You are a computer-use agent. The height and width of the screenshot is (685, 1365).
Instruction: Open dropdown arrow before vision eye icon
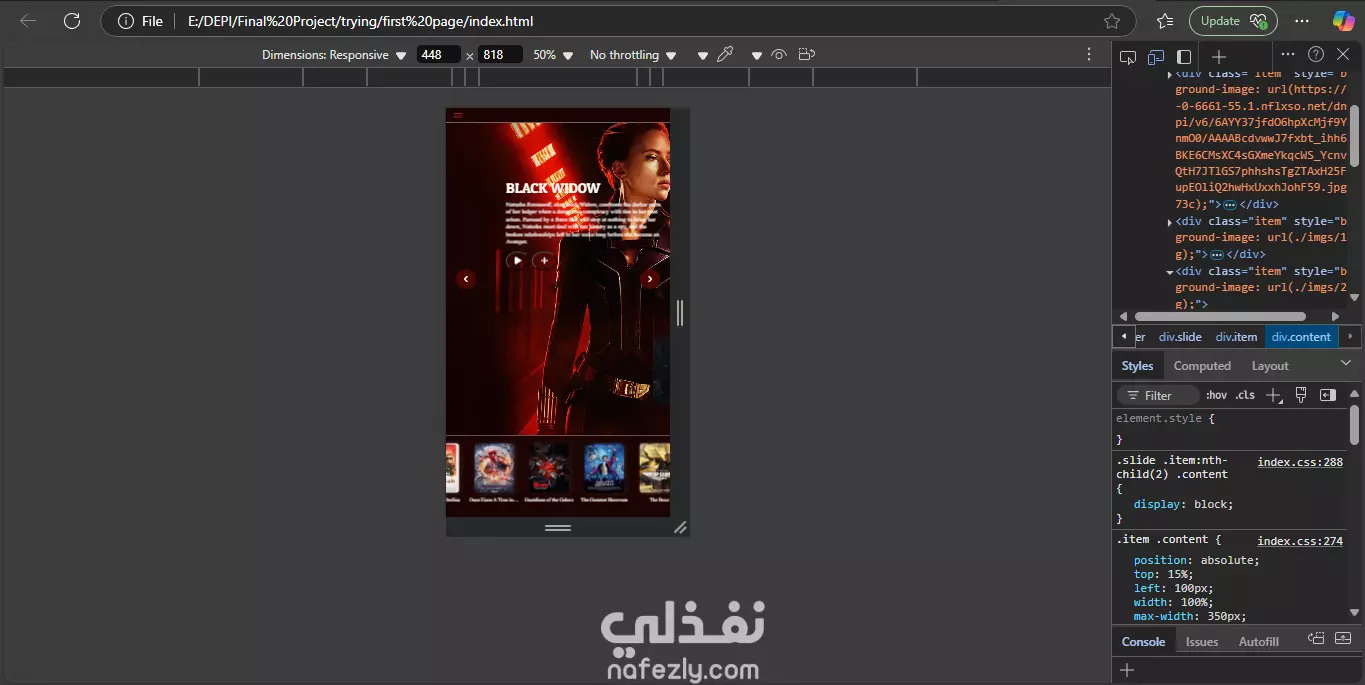pos(757,56)
